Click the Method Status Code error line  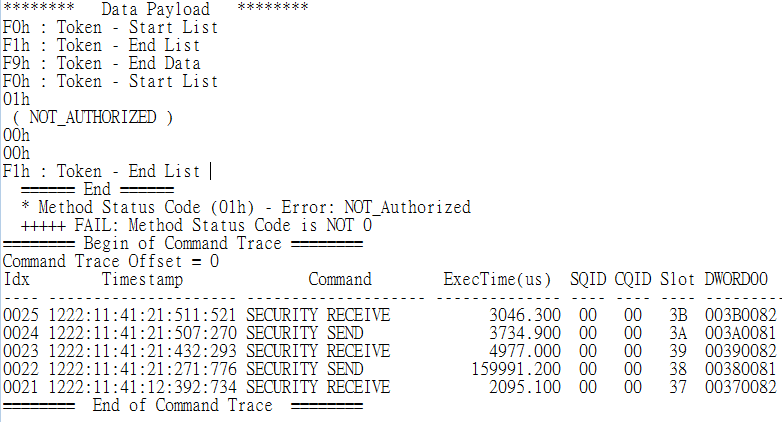pos(245,207)
